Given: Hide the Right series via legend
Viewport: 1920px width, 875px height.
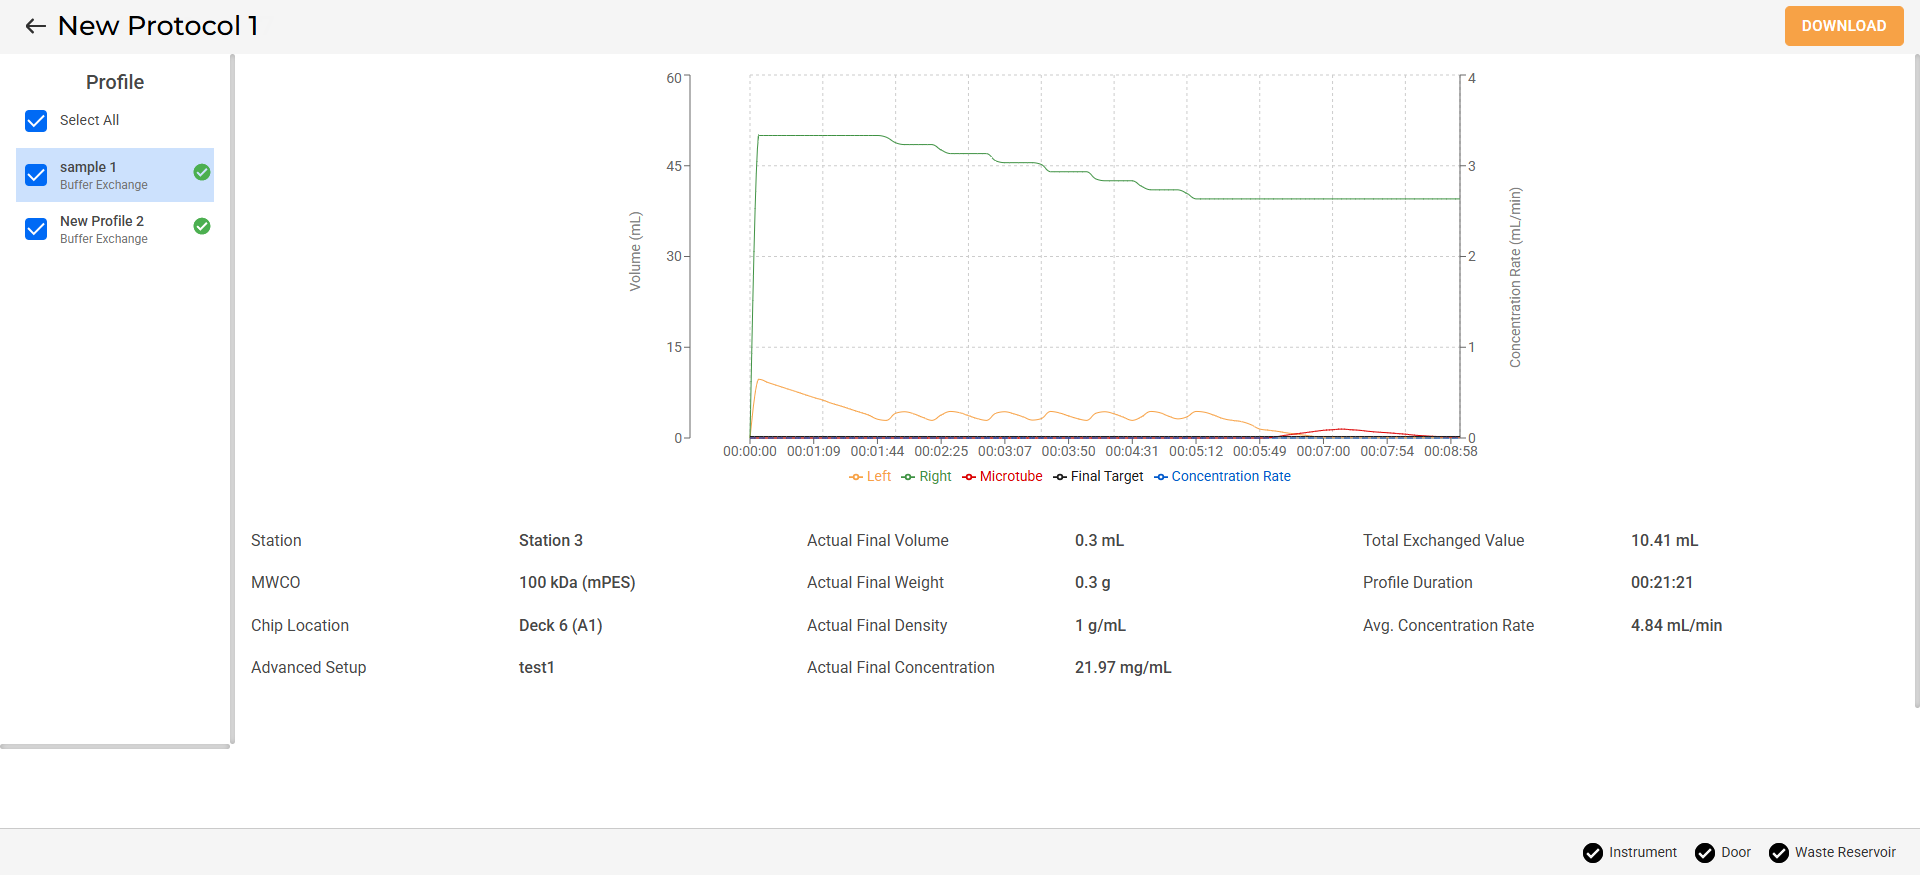Looking at the screenshot, I should tap(927, 477).
